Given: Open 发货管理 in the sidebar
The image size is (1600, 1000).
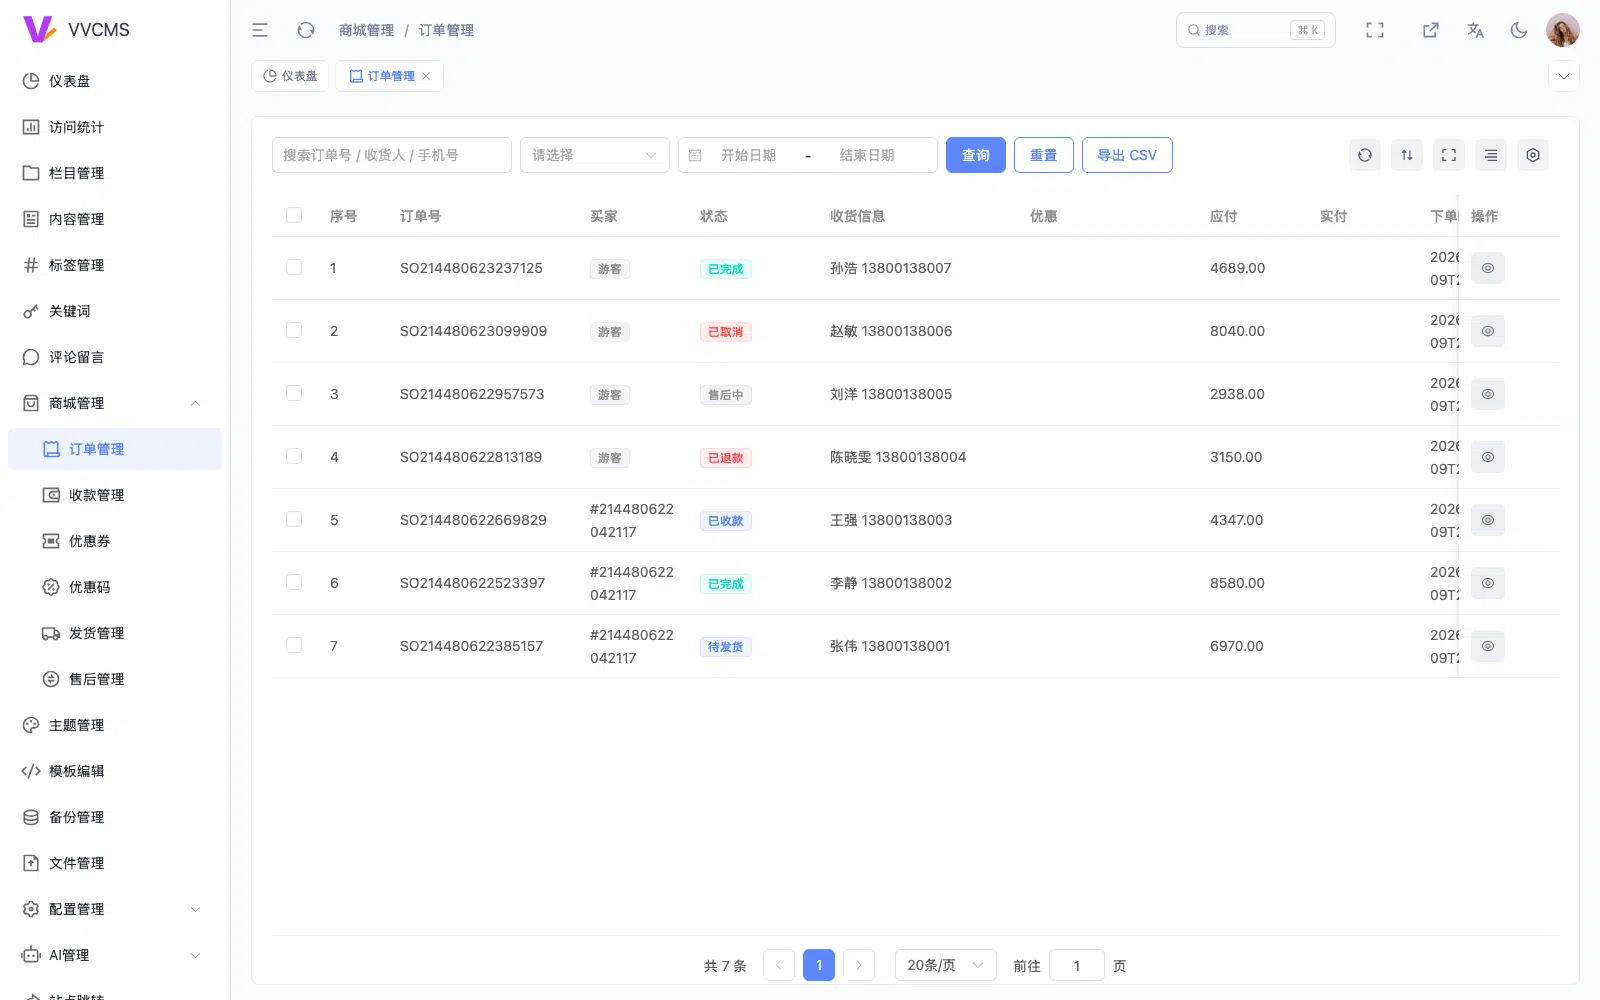Looking at the screenshot, I should 115,633.
